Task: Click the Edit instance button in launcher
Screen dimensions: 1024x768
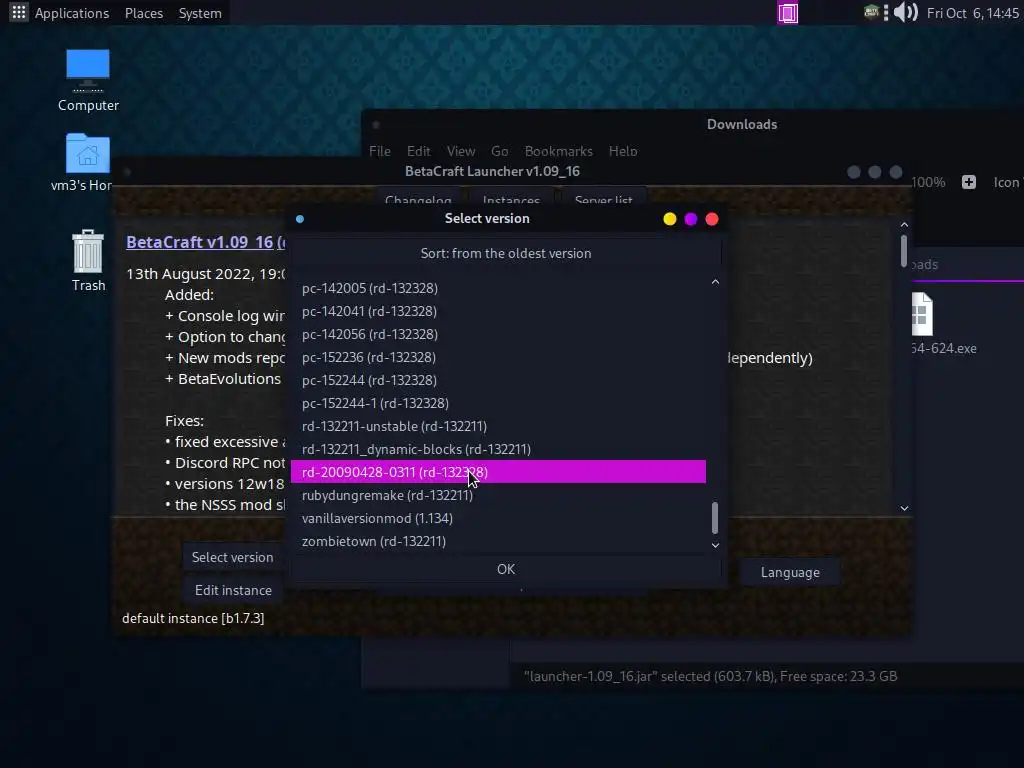Action: point(233,590)
